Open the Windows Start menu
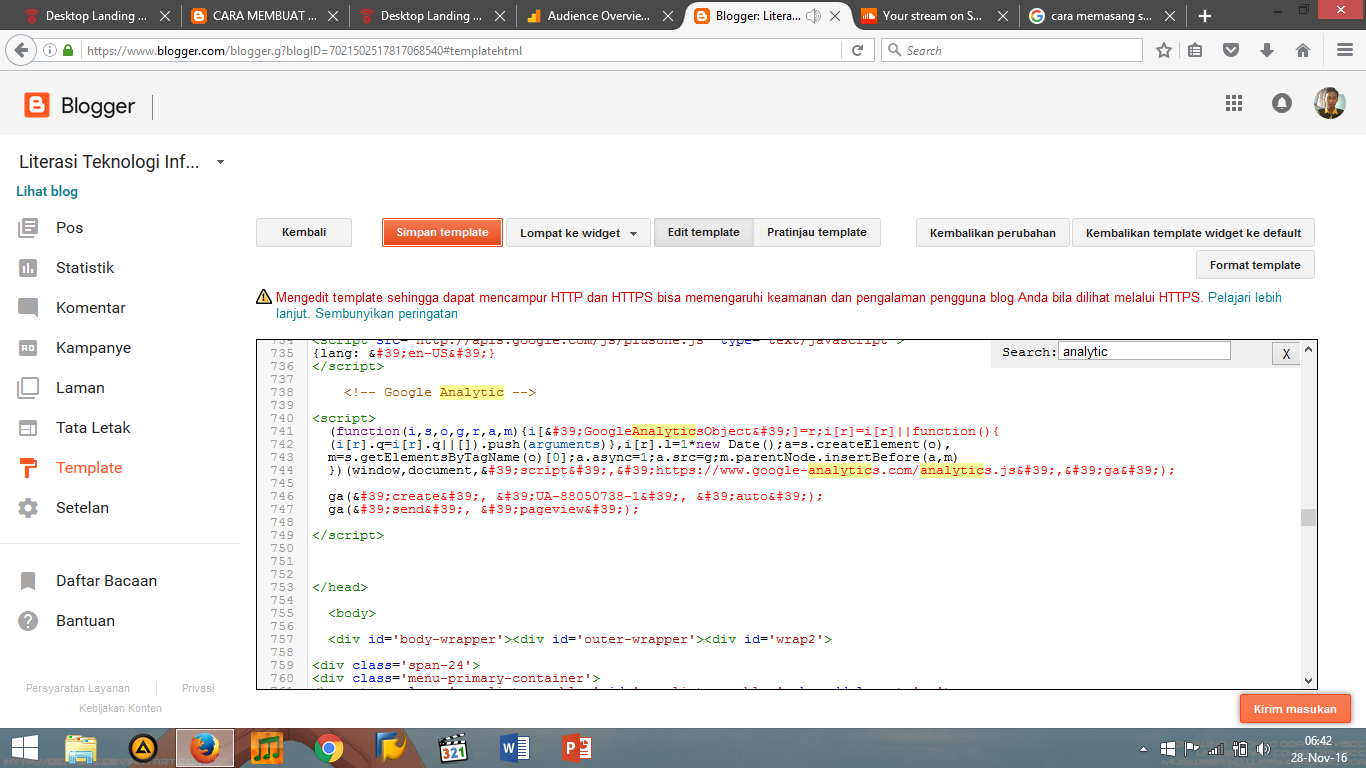 coord(25,748)
